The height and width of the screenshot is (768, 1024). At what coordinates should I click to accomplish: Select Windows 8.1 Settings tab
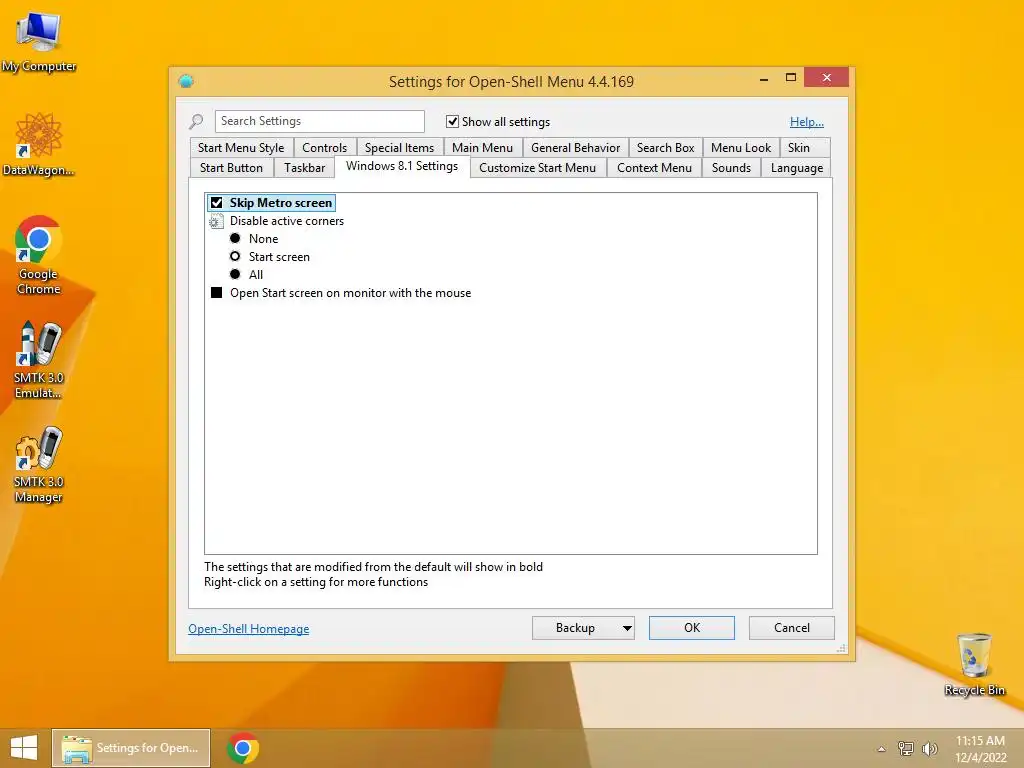click(x=402, y=167)
